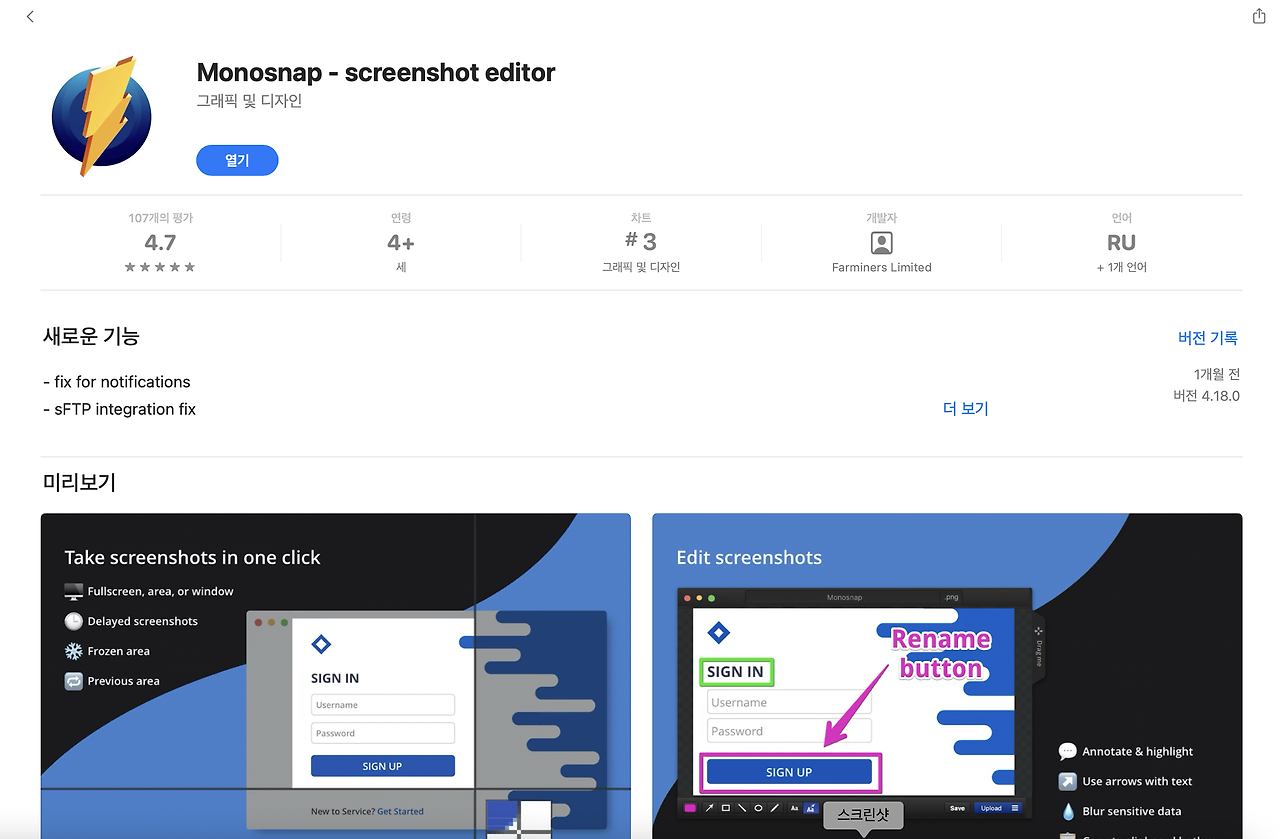Click the '새로운 기능' section heading

[x=91, y=337]
